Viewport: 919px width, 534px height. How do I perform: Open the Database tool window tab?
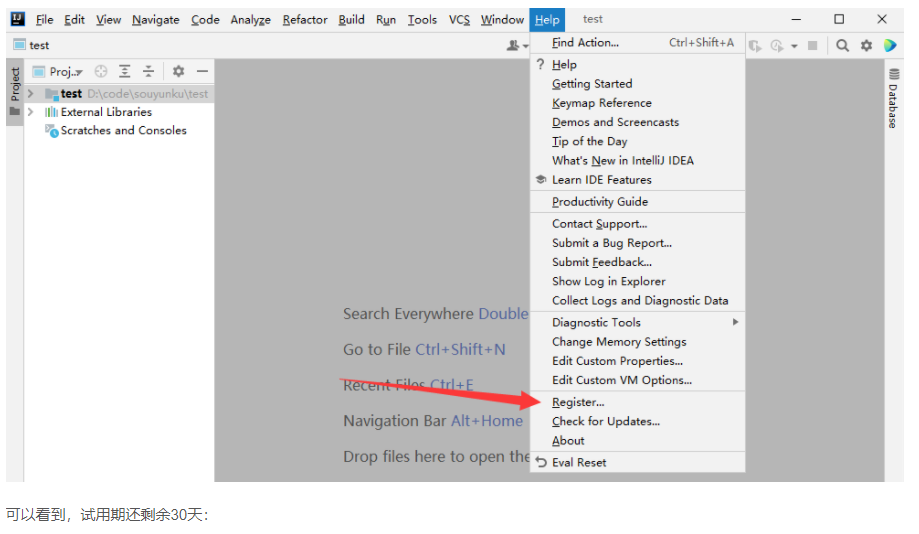pyautogui.click(x=893, y=98)
